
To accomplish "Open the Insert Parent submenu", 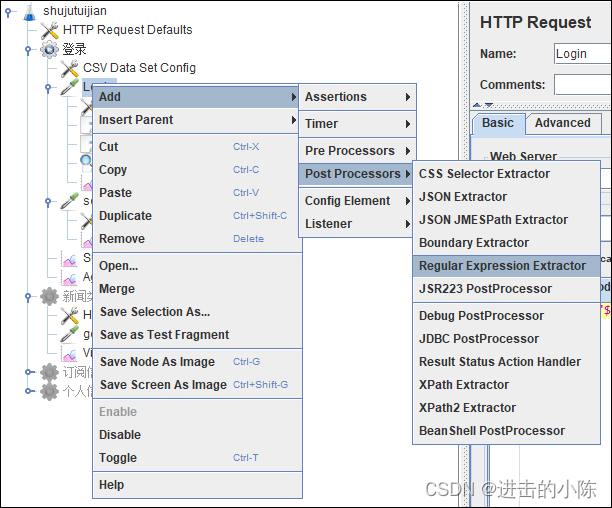I will [196, 120].
